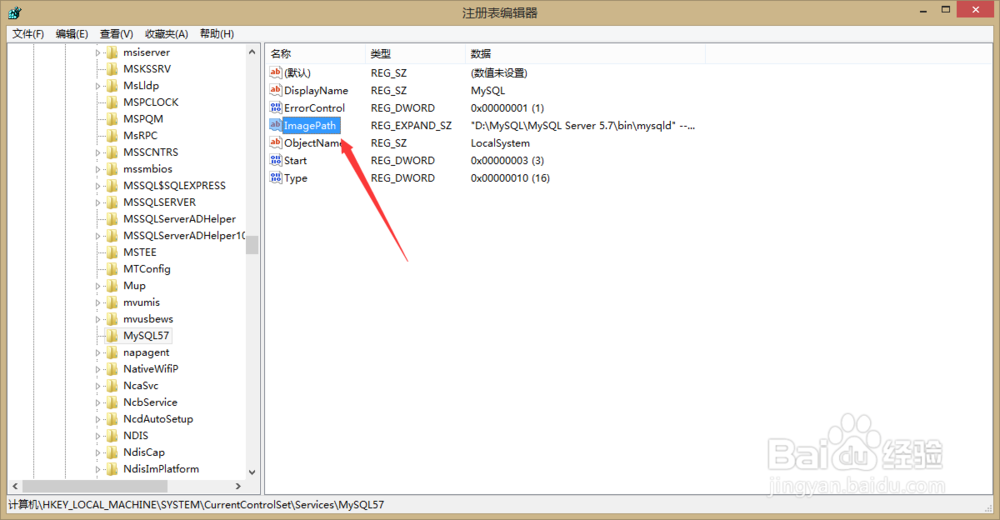Click the MySQL57 folder icon
Image resolution: width=1000 pixels, height=520 pixels.
click(112, 336)
